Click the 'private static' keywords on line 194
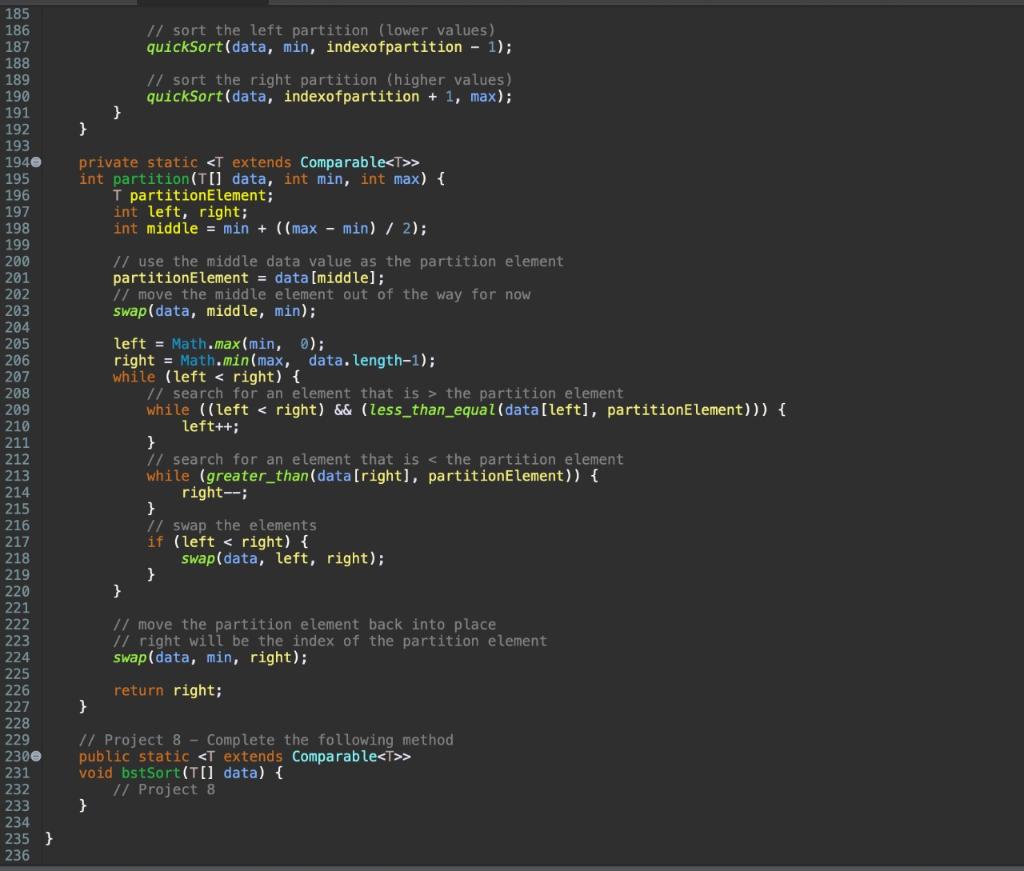The image size is (1024, 871). pos(138,162)
